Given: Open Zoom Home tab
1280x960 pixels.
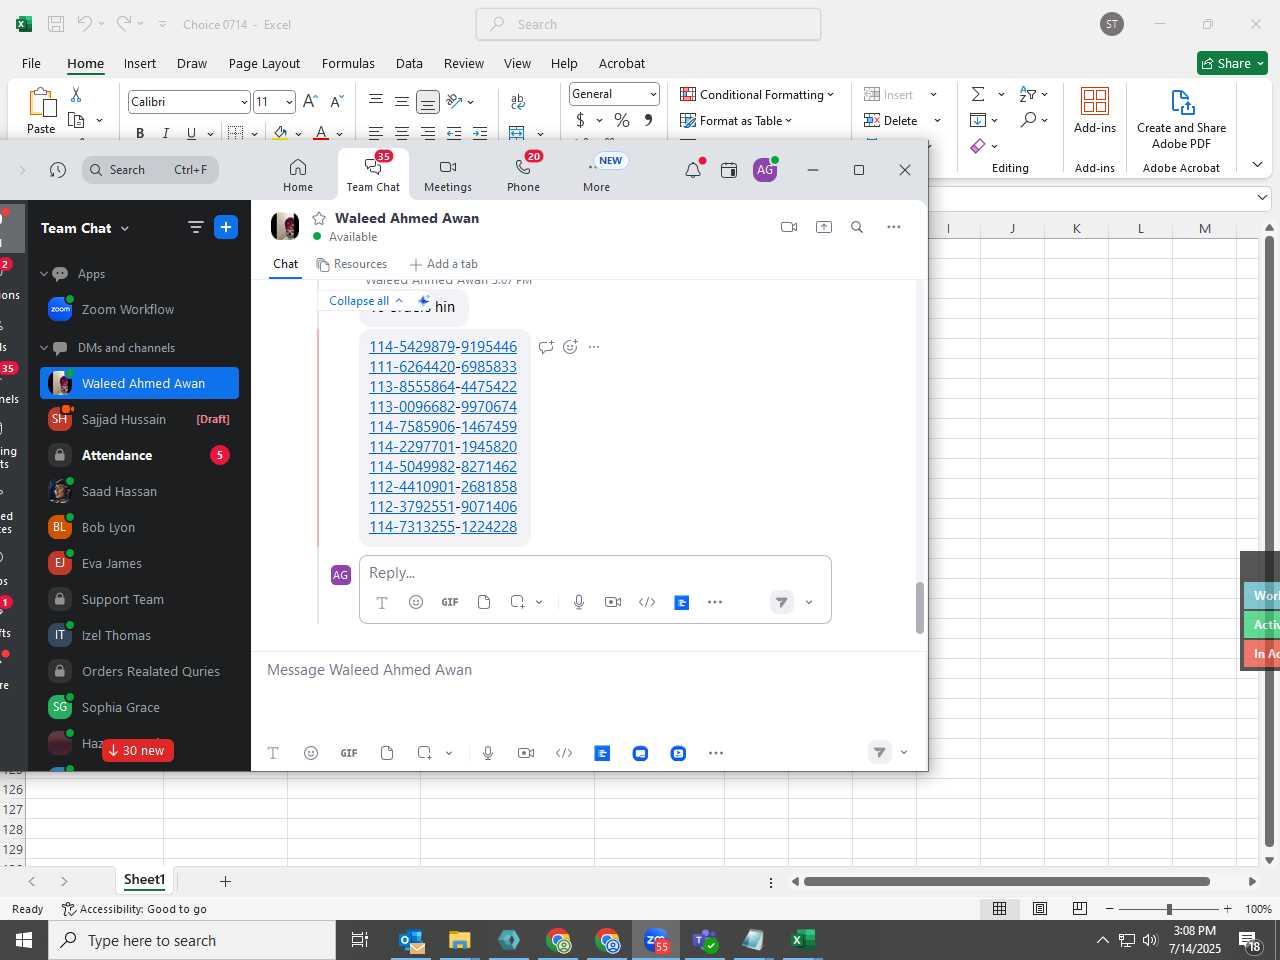Looking at the screenshot, I should [x=298, y=175].
